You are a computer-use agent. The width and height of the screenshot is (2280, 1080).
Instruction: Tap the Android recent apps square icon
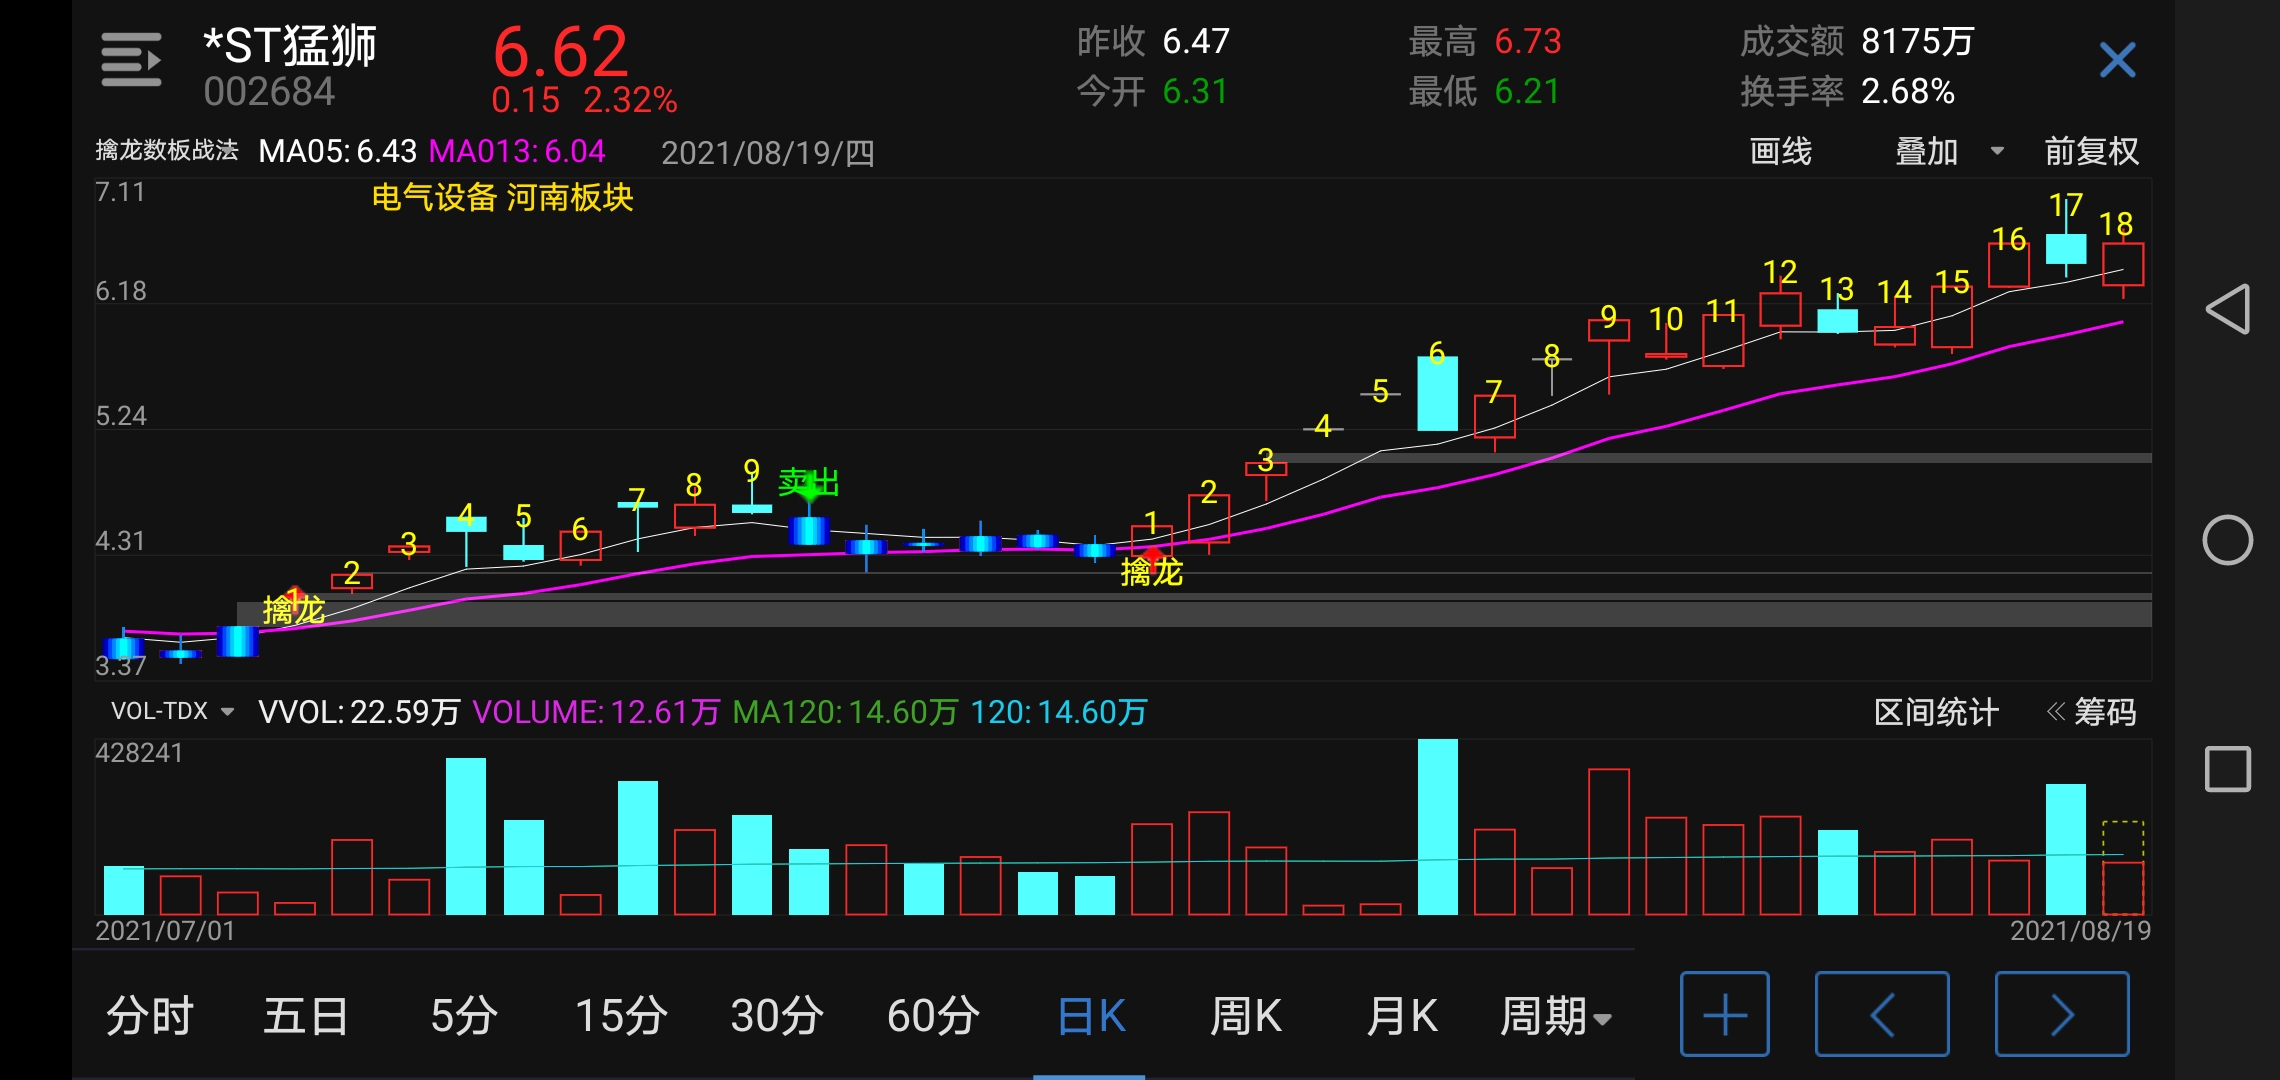[x=2227, y=769]
